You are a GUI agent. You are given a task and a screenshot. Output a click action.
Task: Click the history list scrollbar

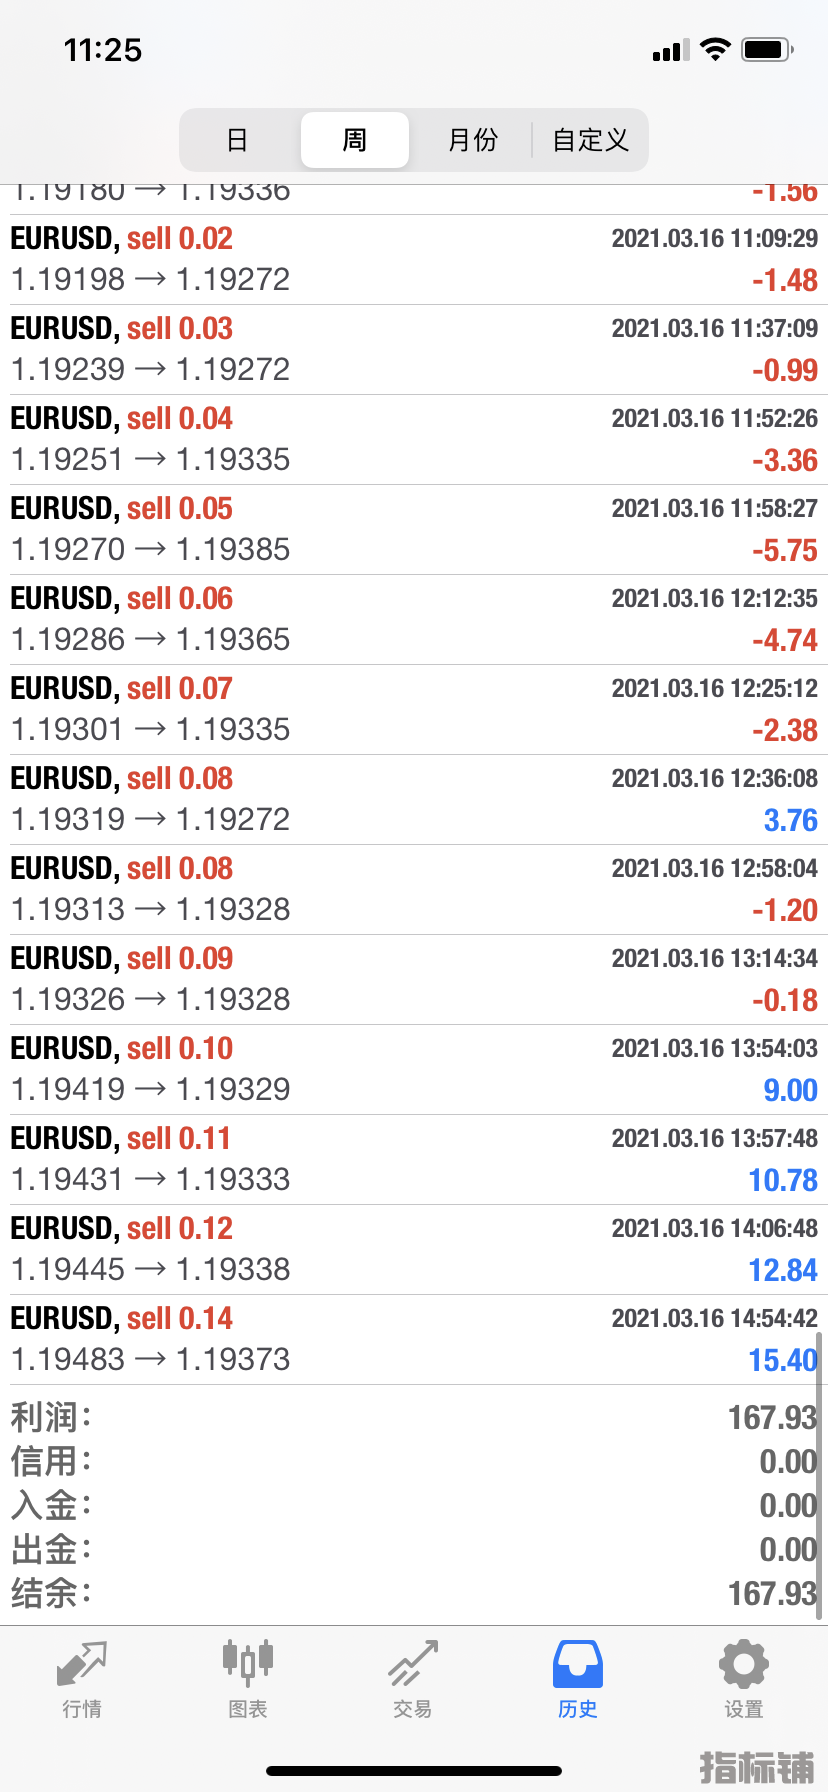820,1476
